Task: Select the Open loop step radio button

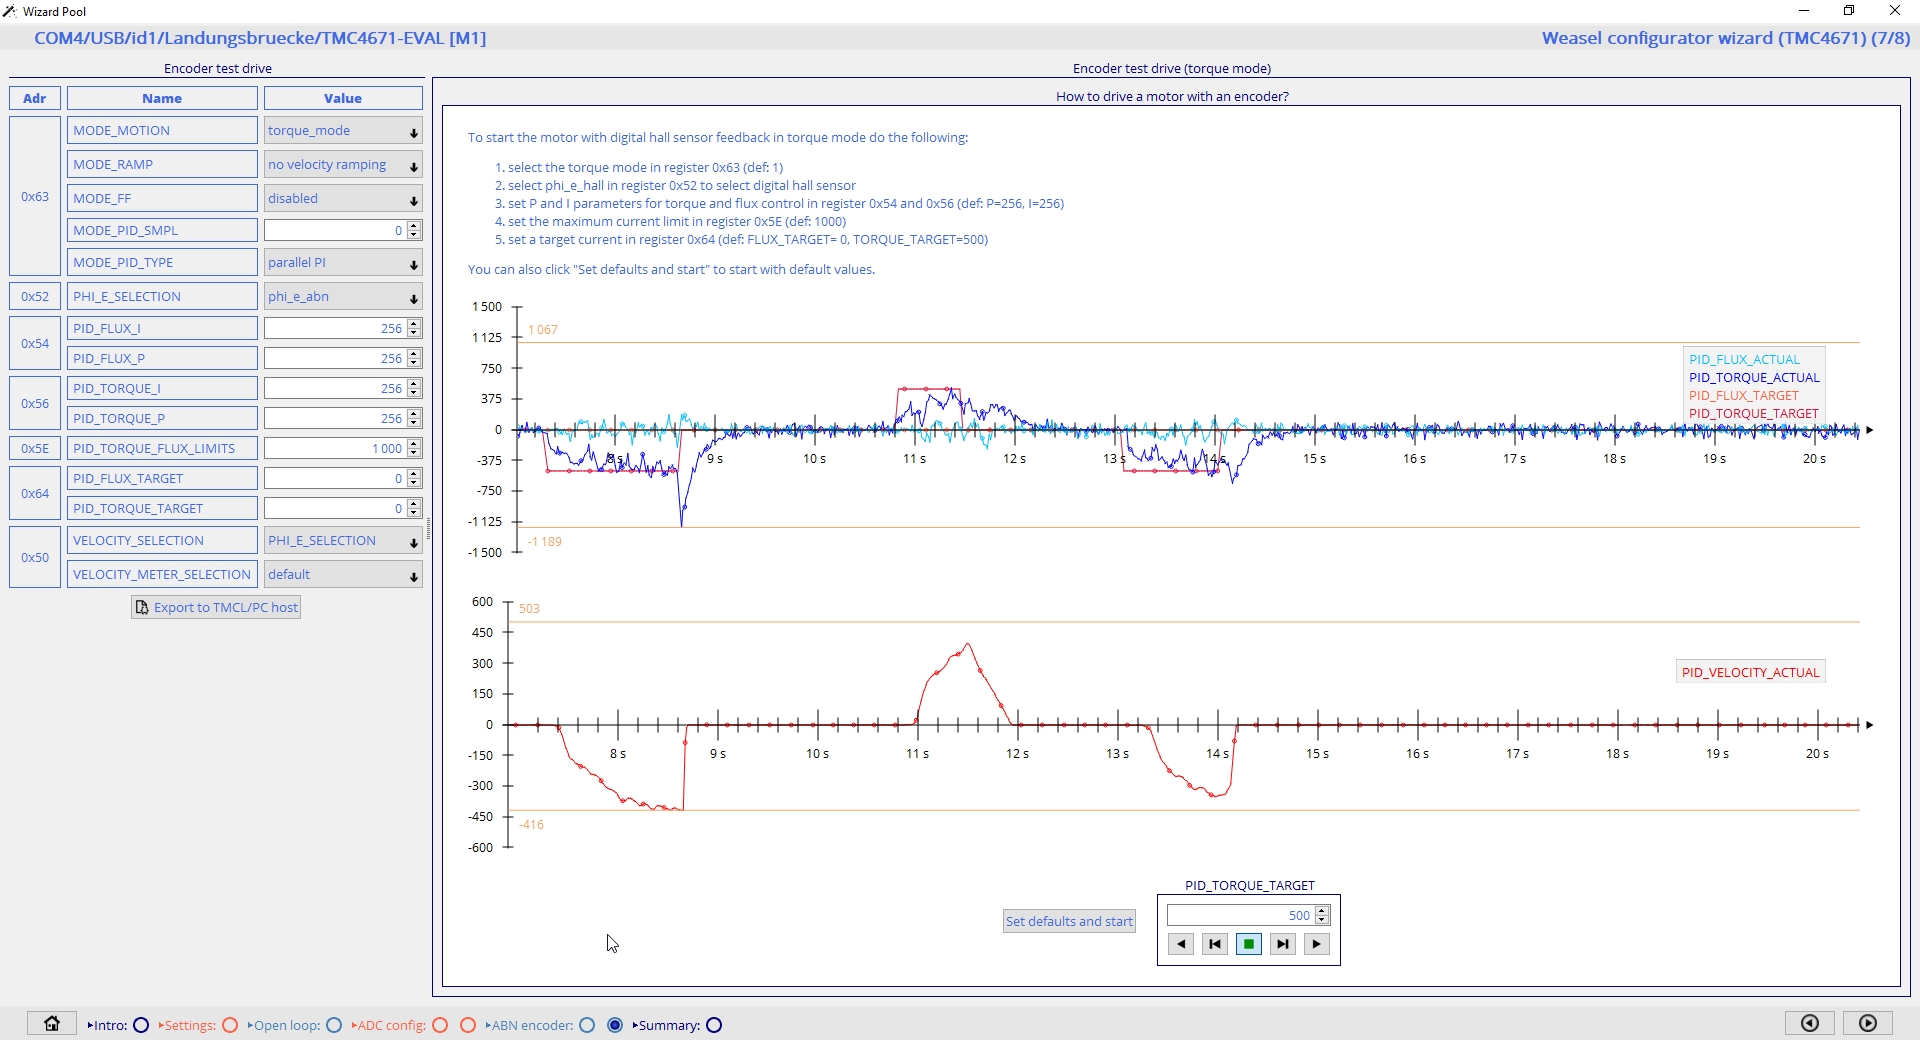Action: (x=334, y=1025)
